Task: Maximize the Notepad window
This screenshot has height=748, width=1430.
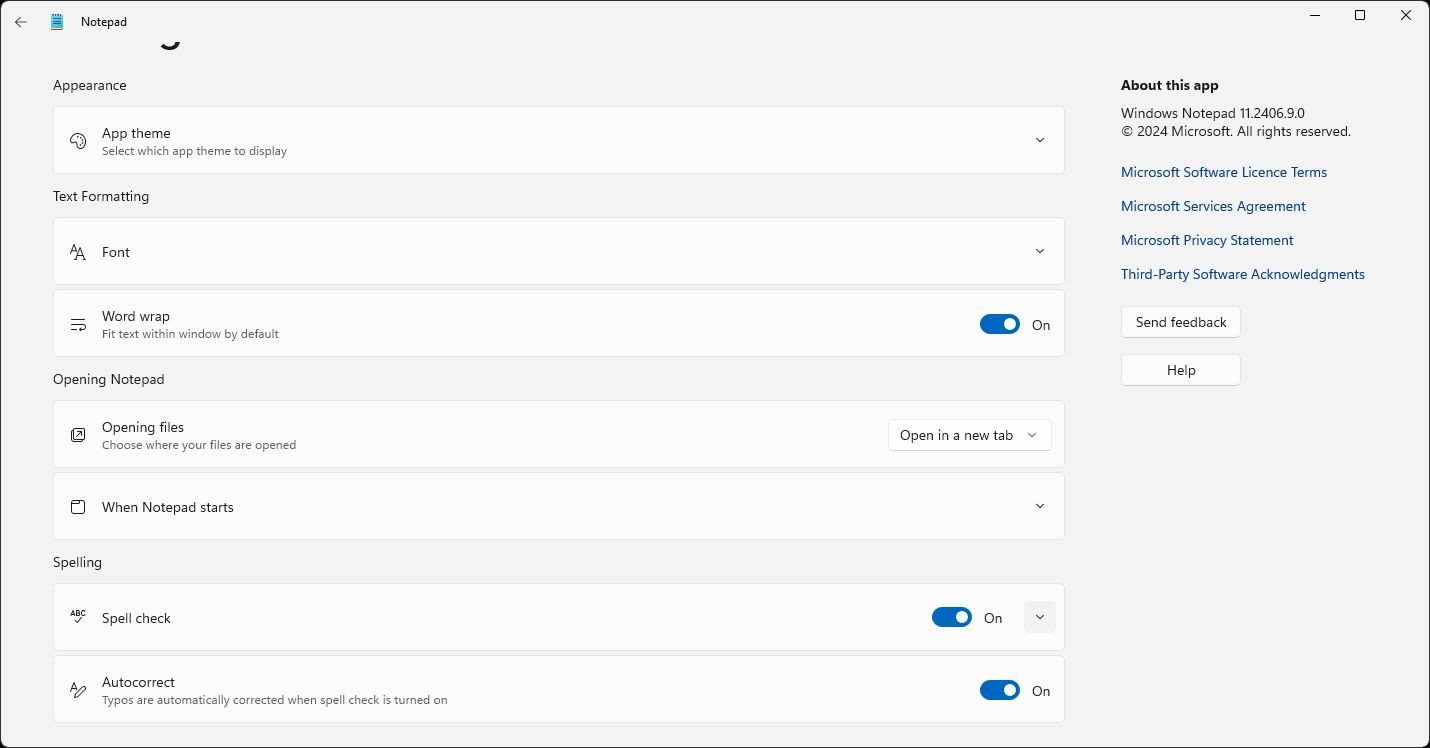Action: [x=1360, y=15]
